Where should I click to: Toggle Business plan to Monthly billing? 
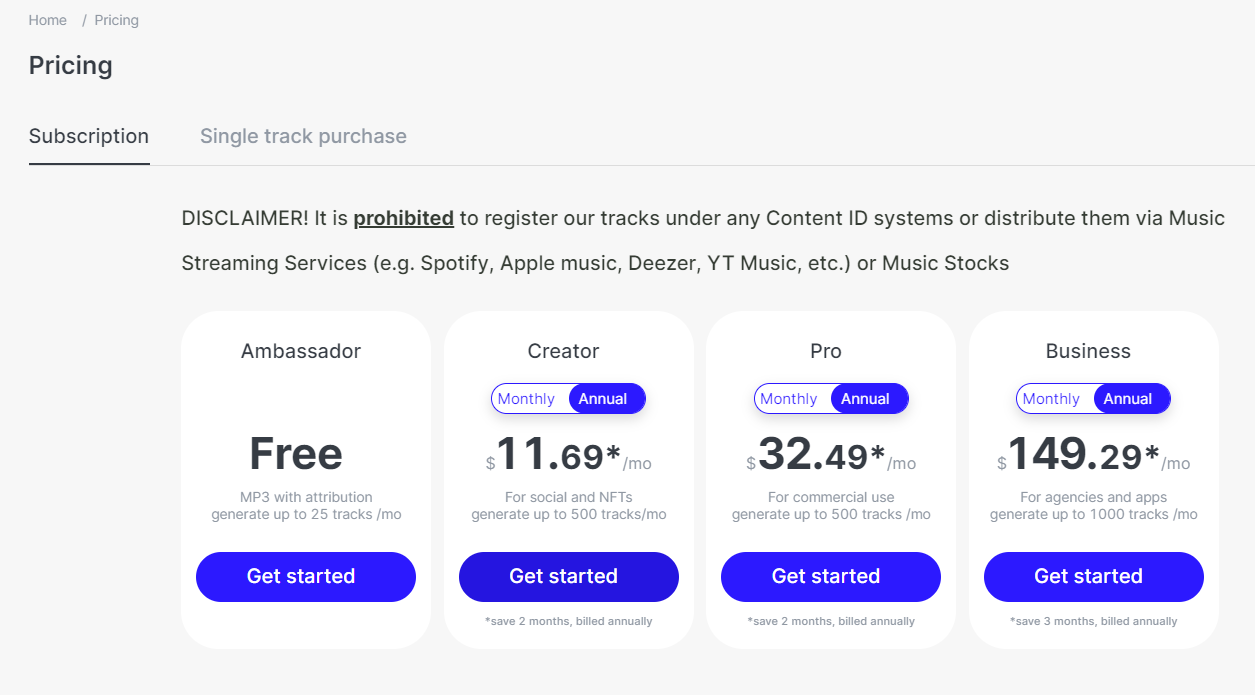[1052, 399]
